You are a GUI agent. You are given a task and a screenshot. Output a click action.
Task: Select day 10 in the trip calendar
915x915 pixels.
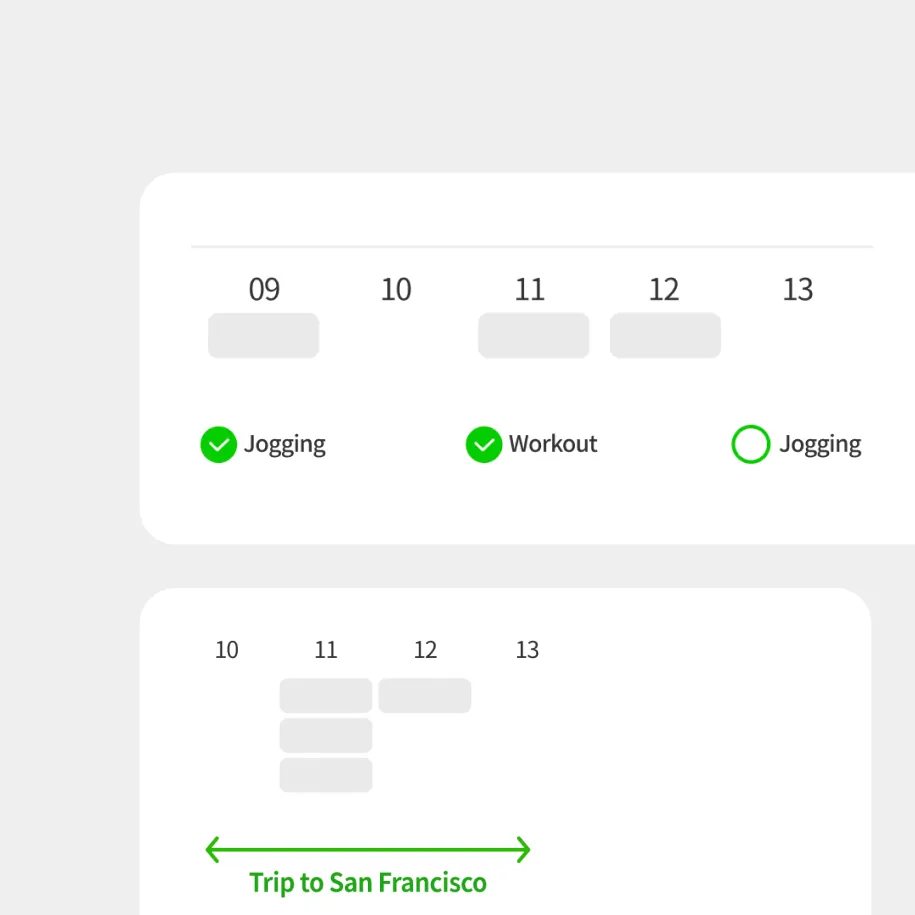click(x=227, y=650)
